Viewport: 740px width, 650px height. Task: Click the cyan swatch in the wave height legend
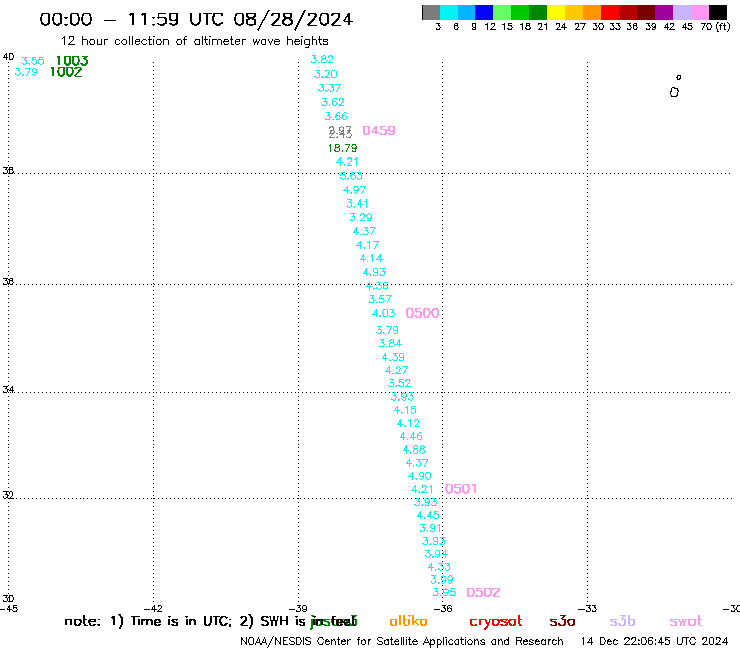(x=449, y=12)
